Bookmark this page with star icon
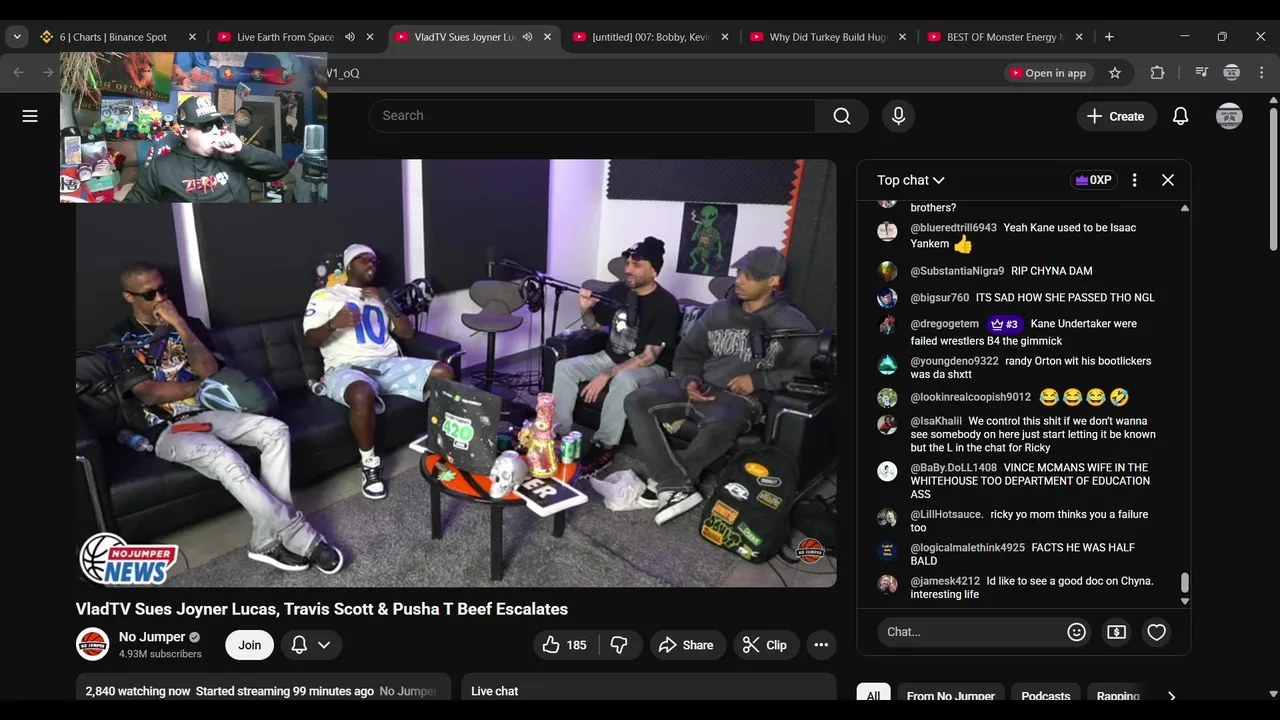This screenshot has width=1280, height=720. 1115,73
